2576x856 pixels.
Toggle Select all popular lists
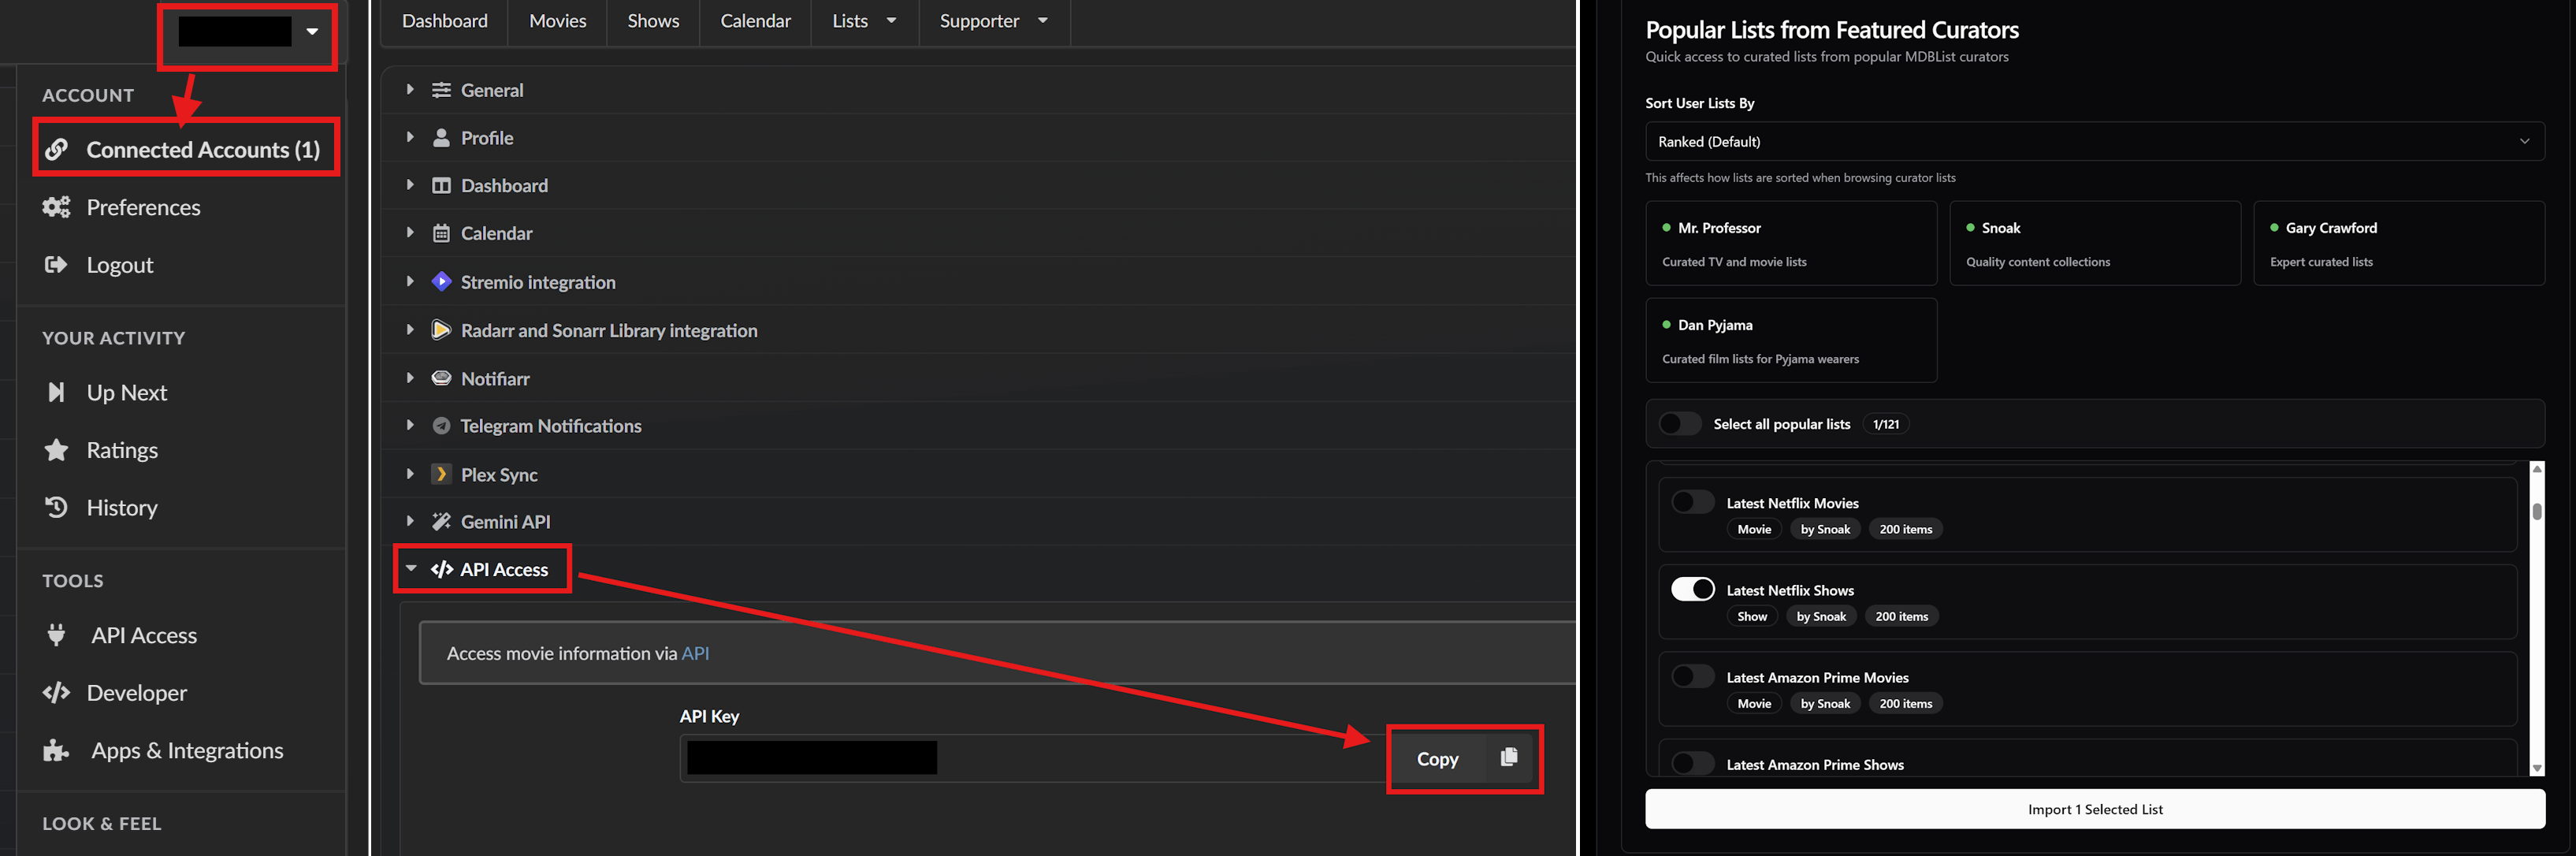[1680, 424]
